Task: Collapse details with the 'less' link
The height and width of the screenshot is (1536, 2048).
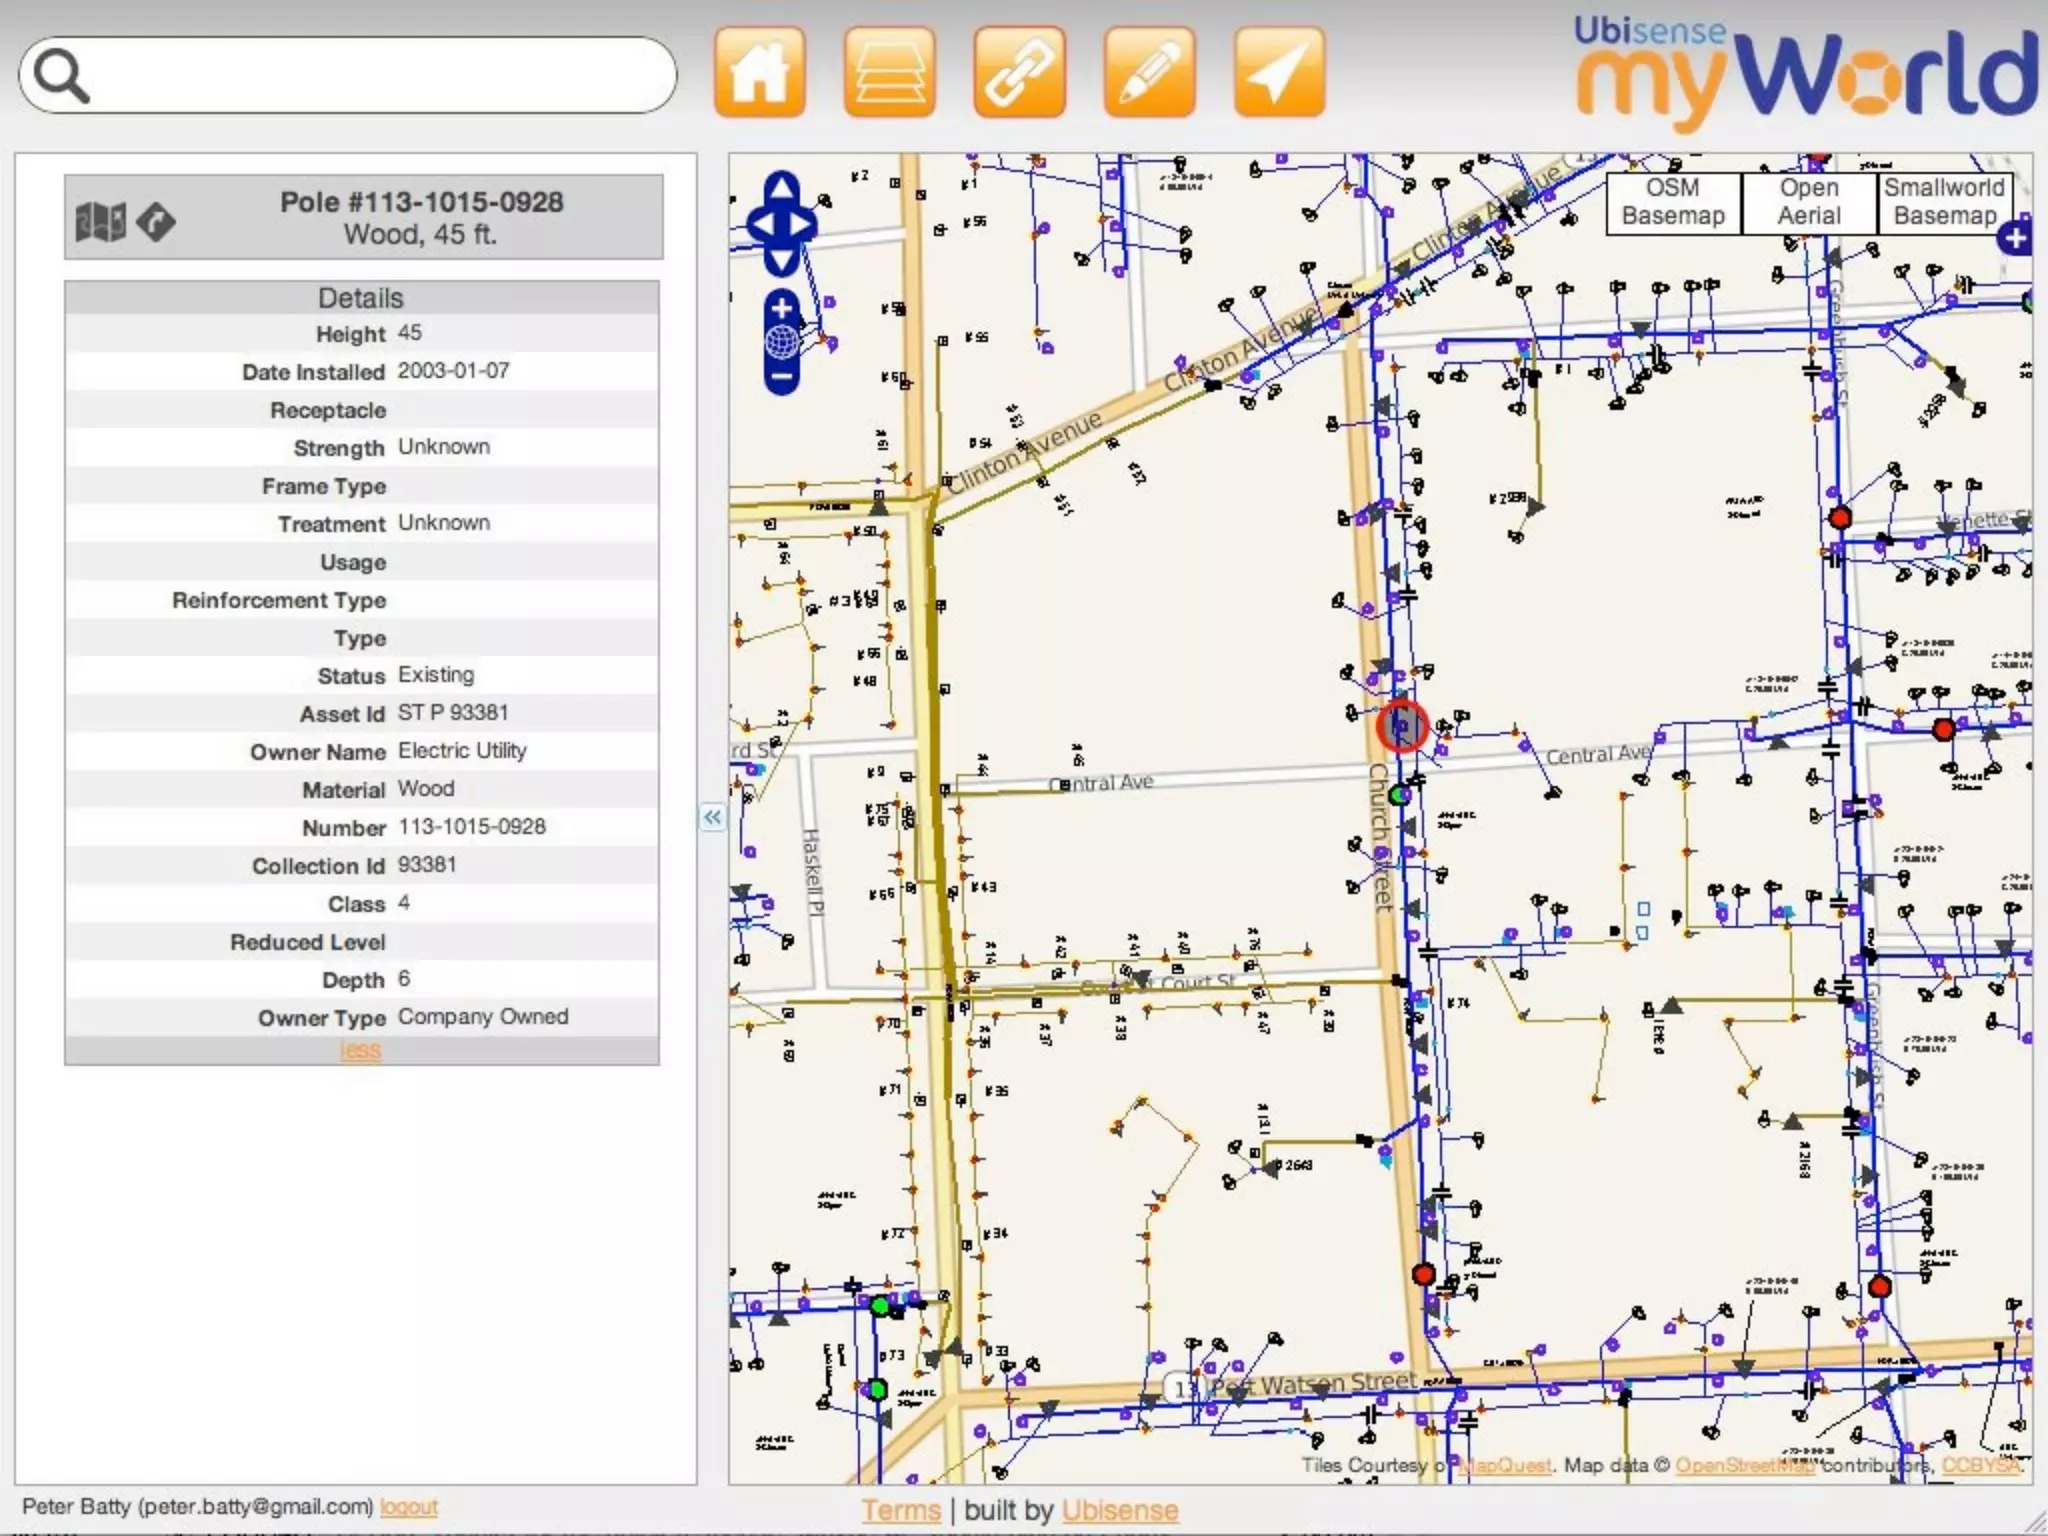Action: [x=360, y=1050]
